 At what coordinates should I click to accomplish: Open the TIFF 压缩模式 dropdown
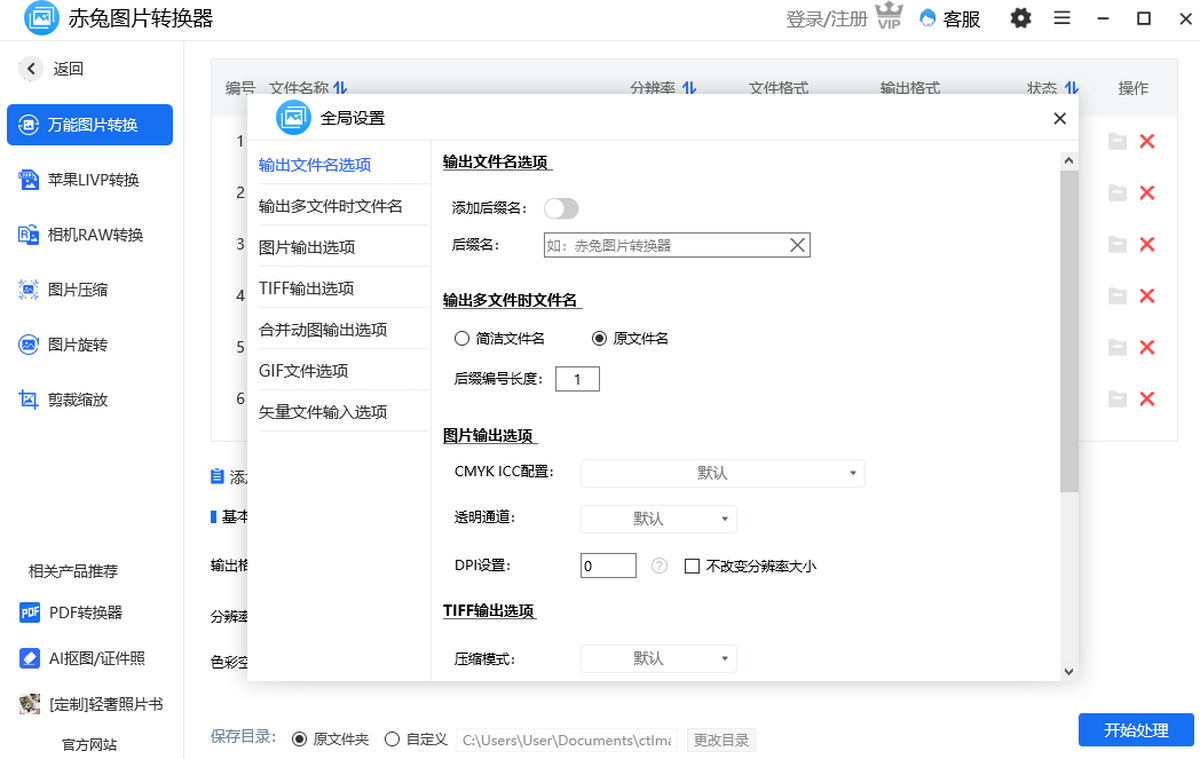point(658,658)
